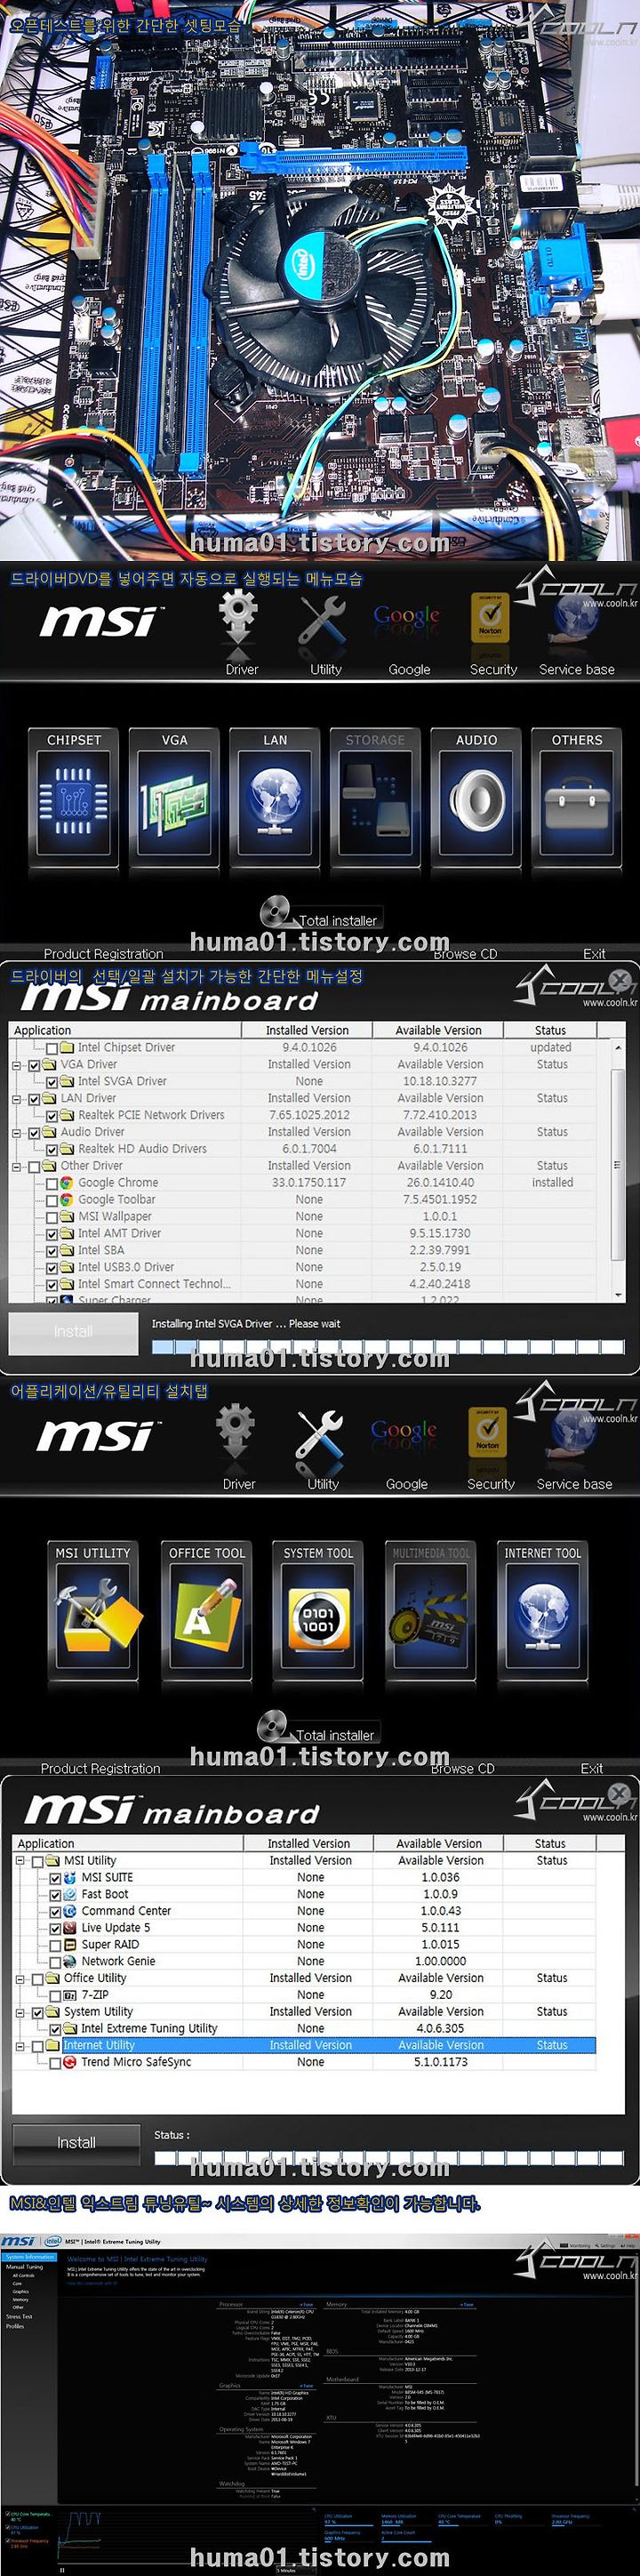Image resolution: width=640 pixels, height=2576 pixels.
Task: Check the Intel Chipset Driver checkbox
Action: click(51, 1048)
